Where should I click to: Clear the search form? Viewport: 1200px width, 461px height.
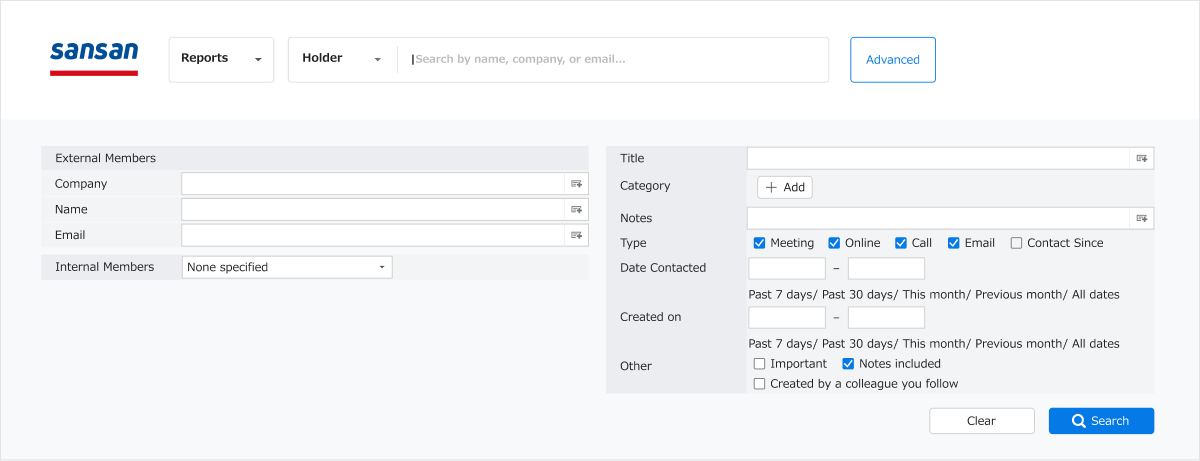[x=981, y=421]
